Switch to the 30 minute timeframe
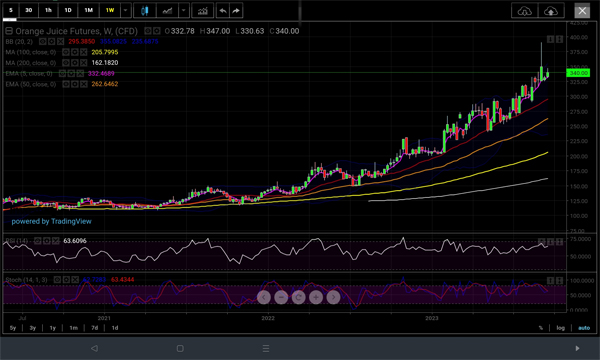This screenshot has width=600, height=360. click(x=29, y=10)
